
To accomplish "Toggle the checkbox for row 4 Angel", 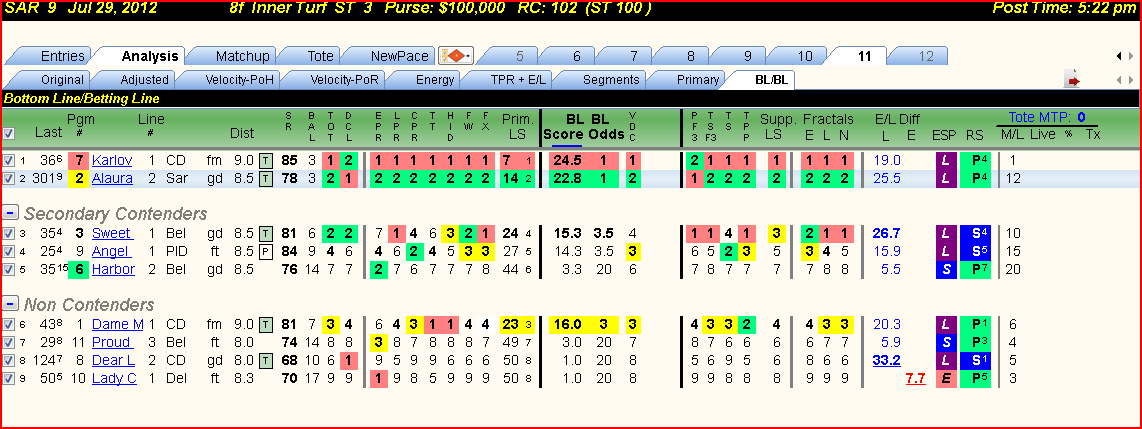I will coord(9,251).
